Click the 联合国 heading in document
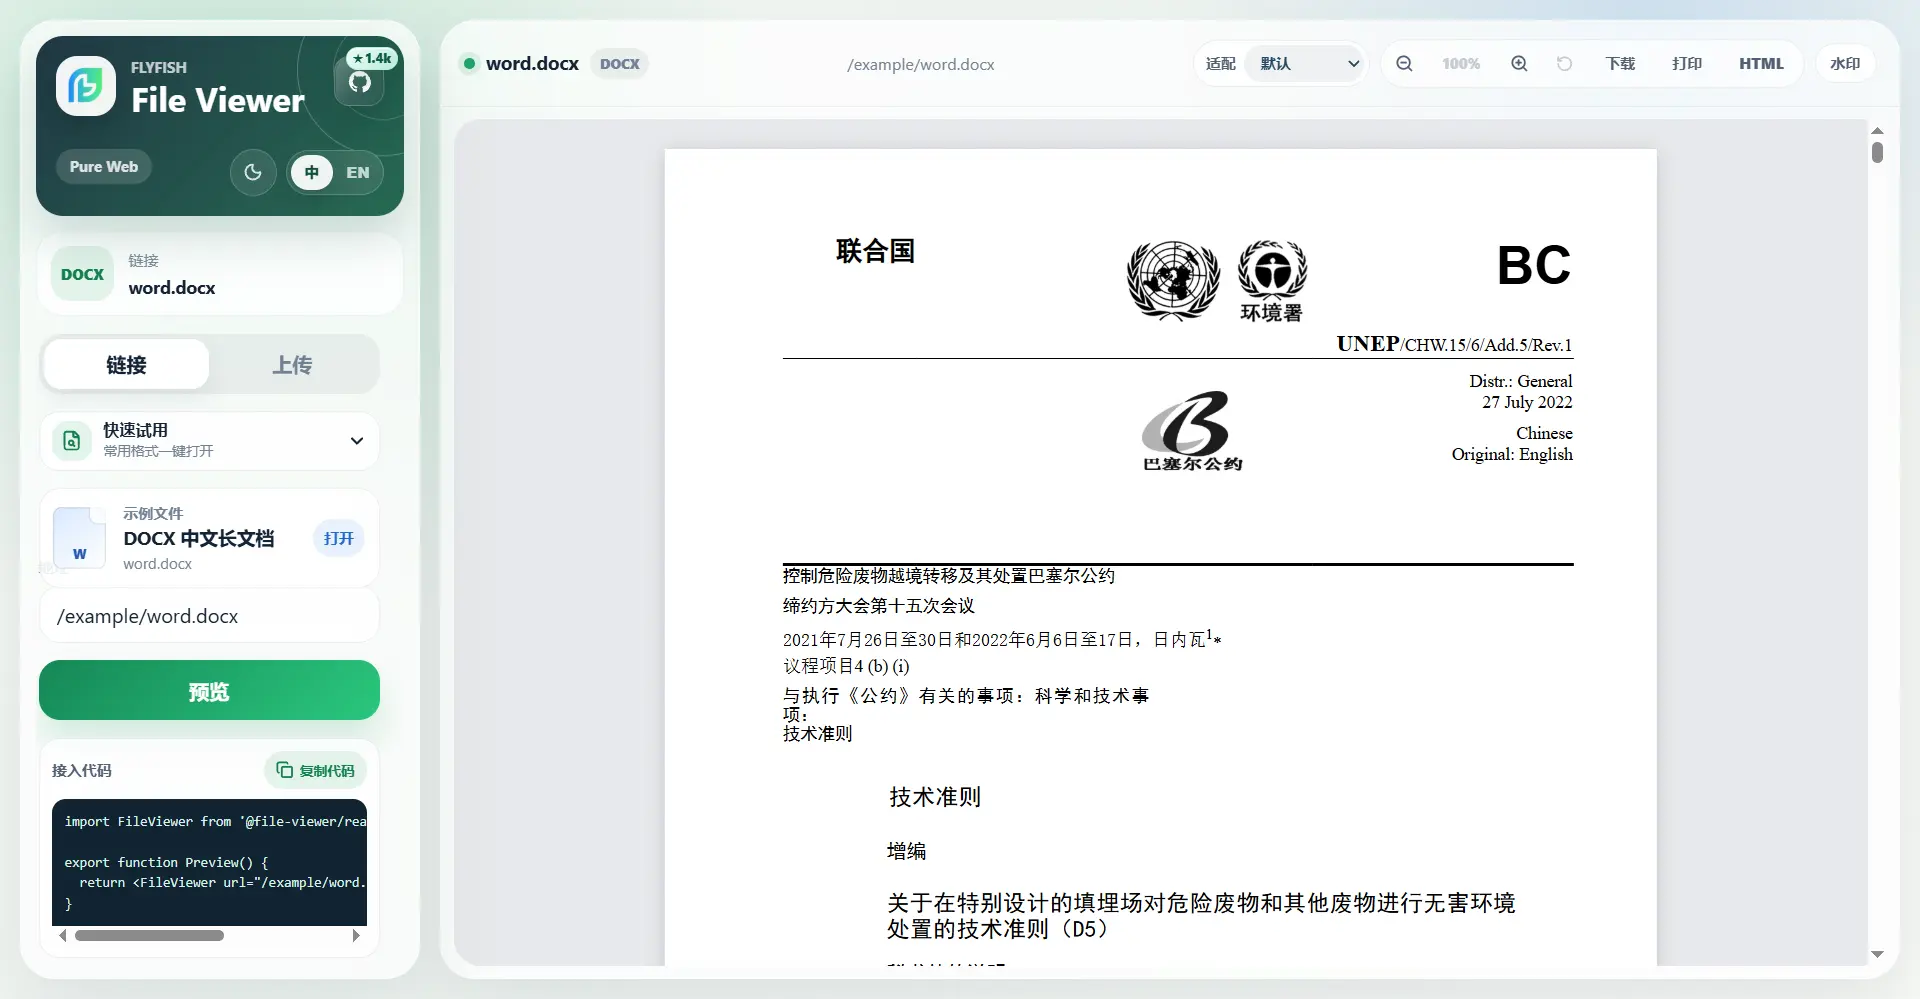 [x=875, y=251]
